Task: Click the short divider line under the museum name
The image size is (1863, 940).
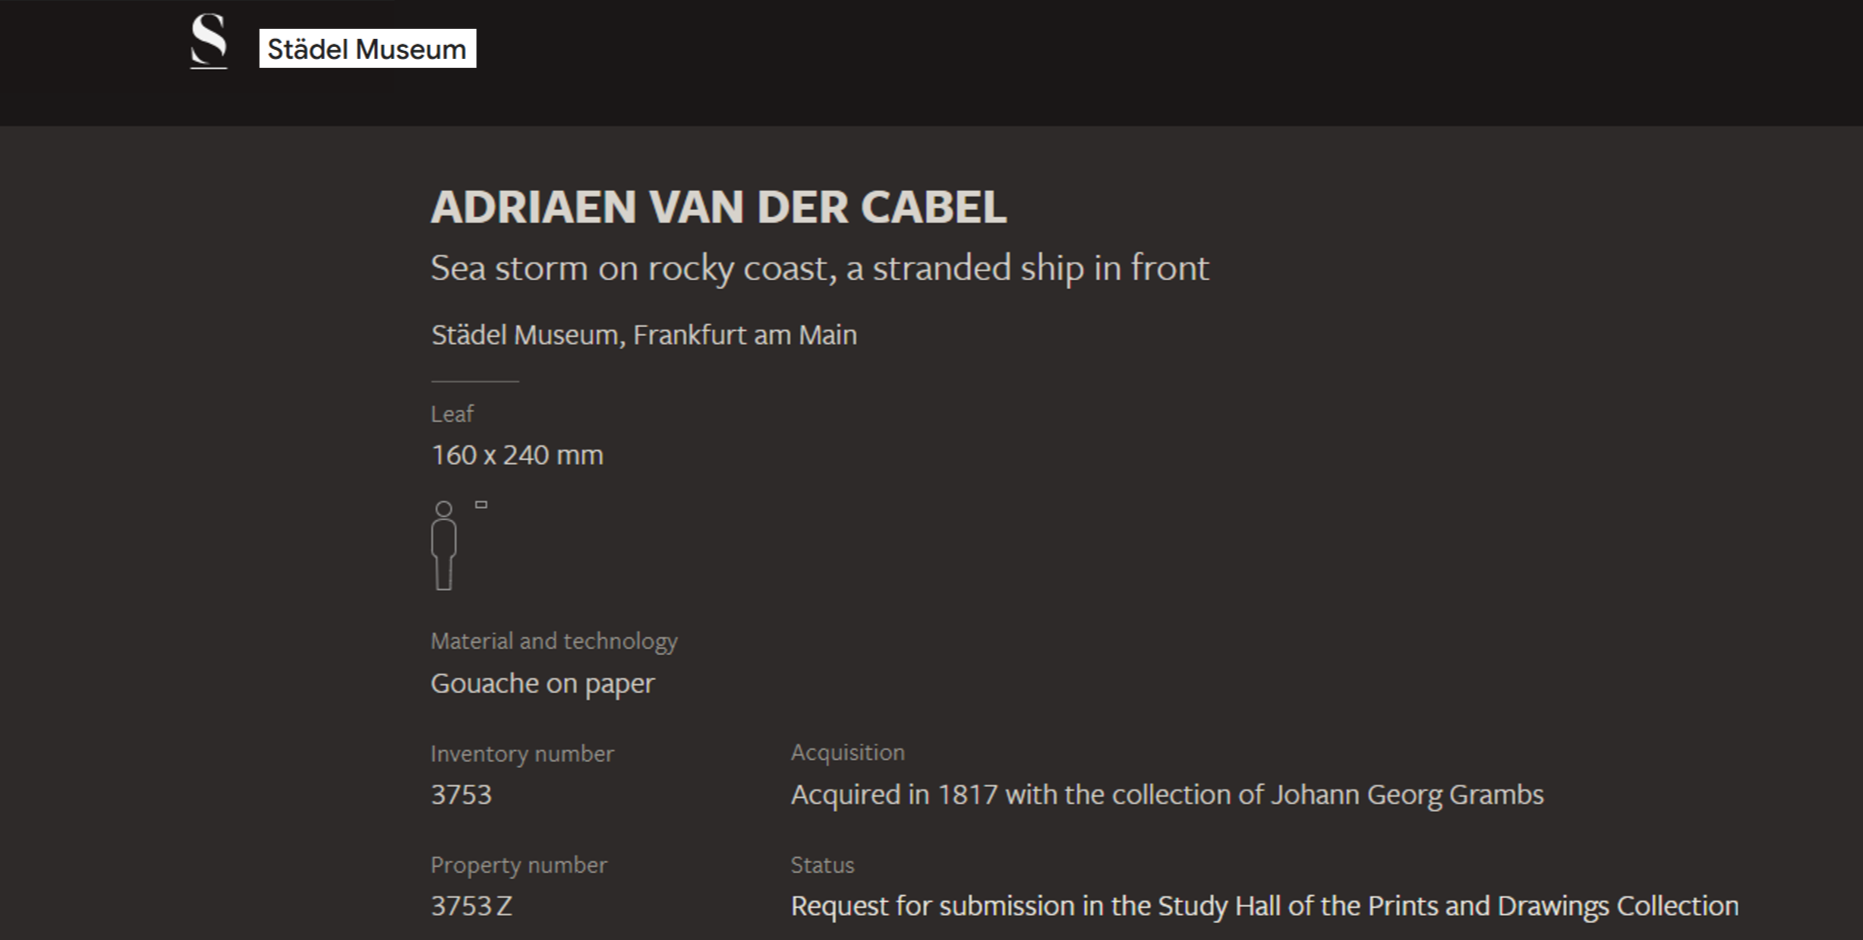Action: pyautogui.click(x=475, y=381)
